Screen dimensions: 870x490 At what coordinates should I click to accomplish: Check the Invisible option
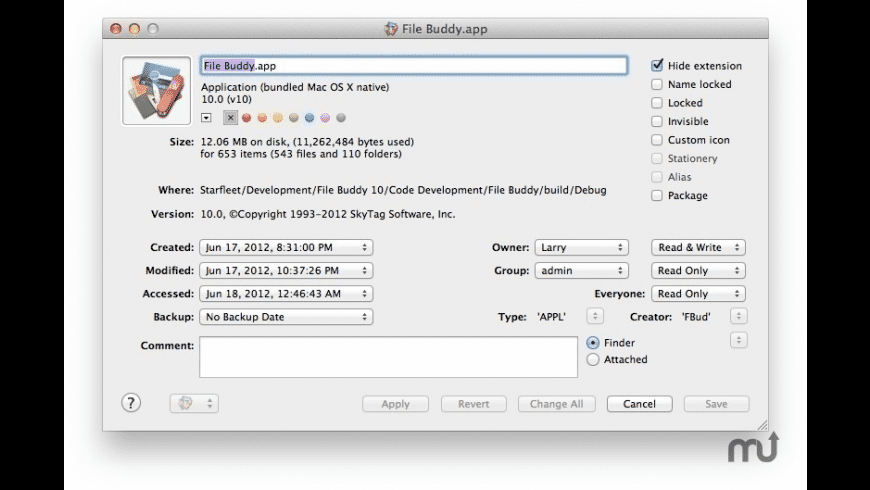[x=657, y=121]
